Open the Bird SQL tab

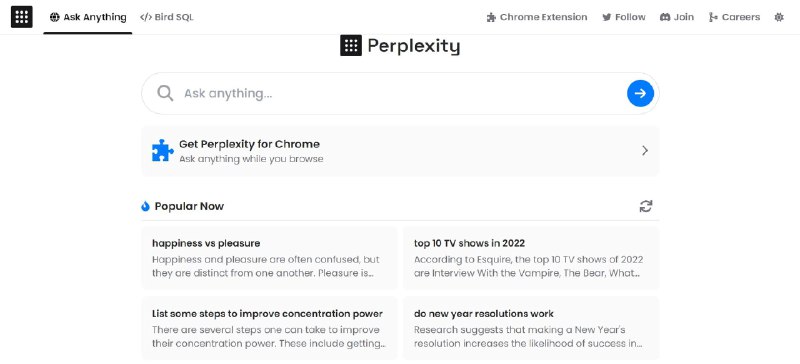tap(167, 17)
